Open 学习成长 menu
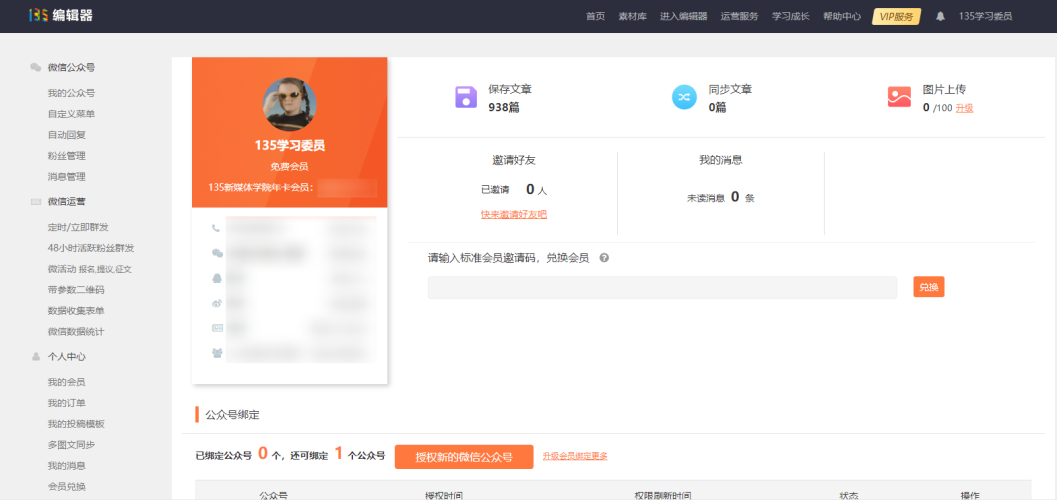The width and height of the screenshot is (1057, 500). (791, 16)
